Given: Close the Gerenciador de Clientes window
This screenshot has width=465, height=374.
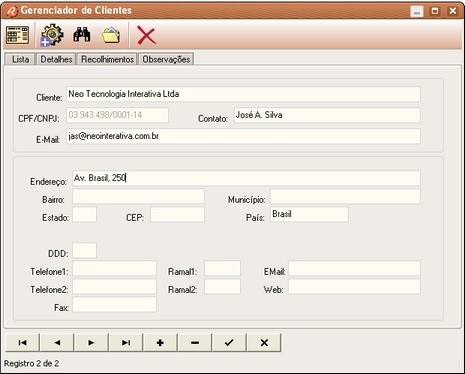Looking at the screenshot, I should [x=453, y=11].
